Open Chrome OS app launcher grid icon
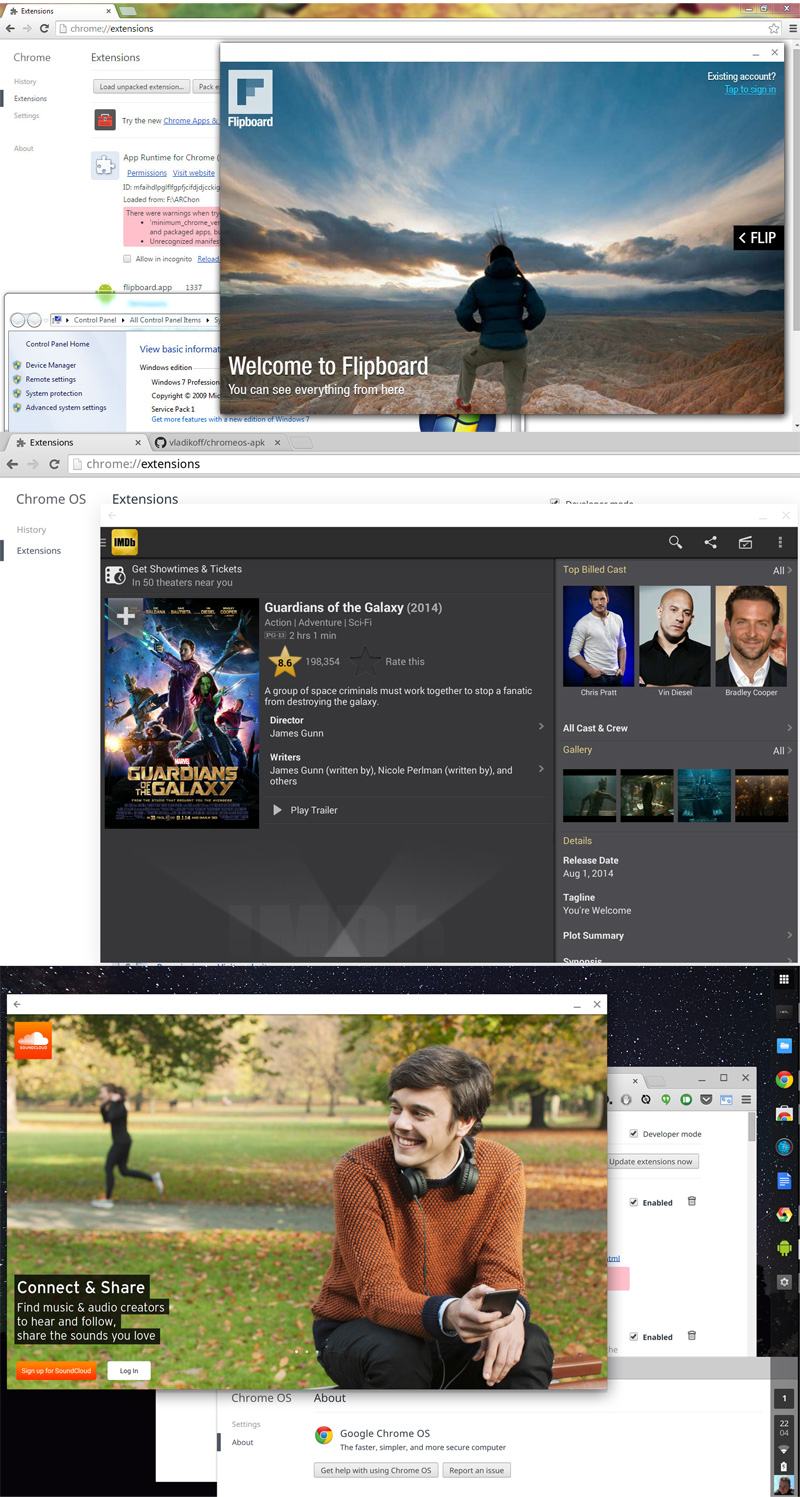Screen dimensions: 800x1497 [784, 979]
